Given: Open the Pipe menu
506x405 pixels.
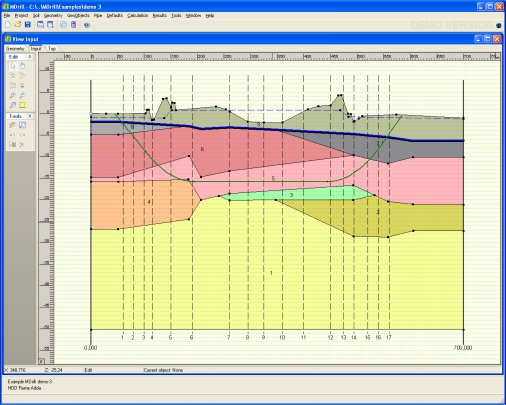Looking at the screenshot, I should click(x=98, y=16).
